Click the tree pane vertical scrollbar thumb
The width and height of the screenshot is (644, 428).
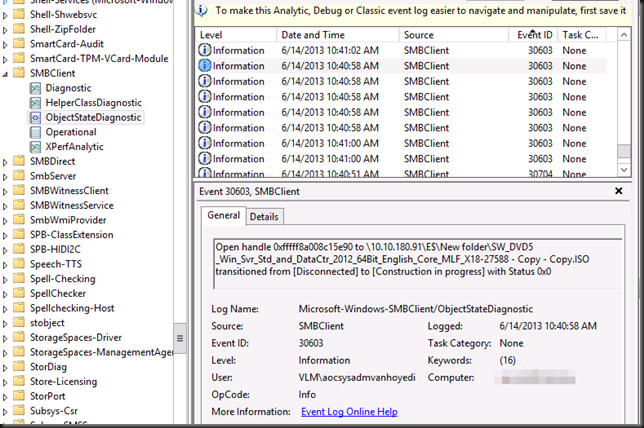(180, 338)
